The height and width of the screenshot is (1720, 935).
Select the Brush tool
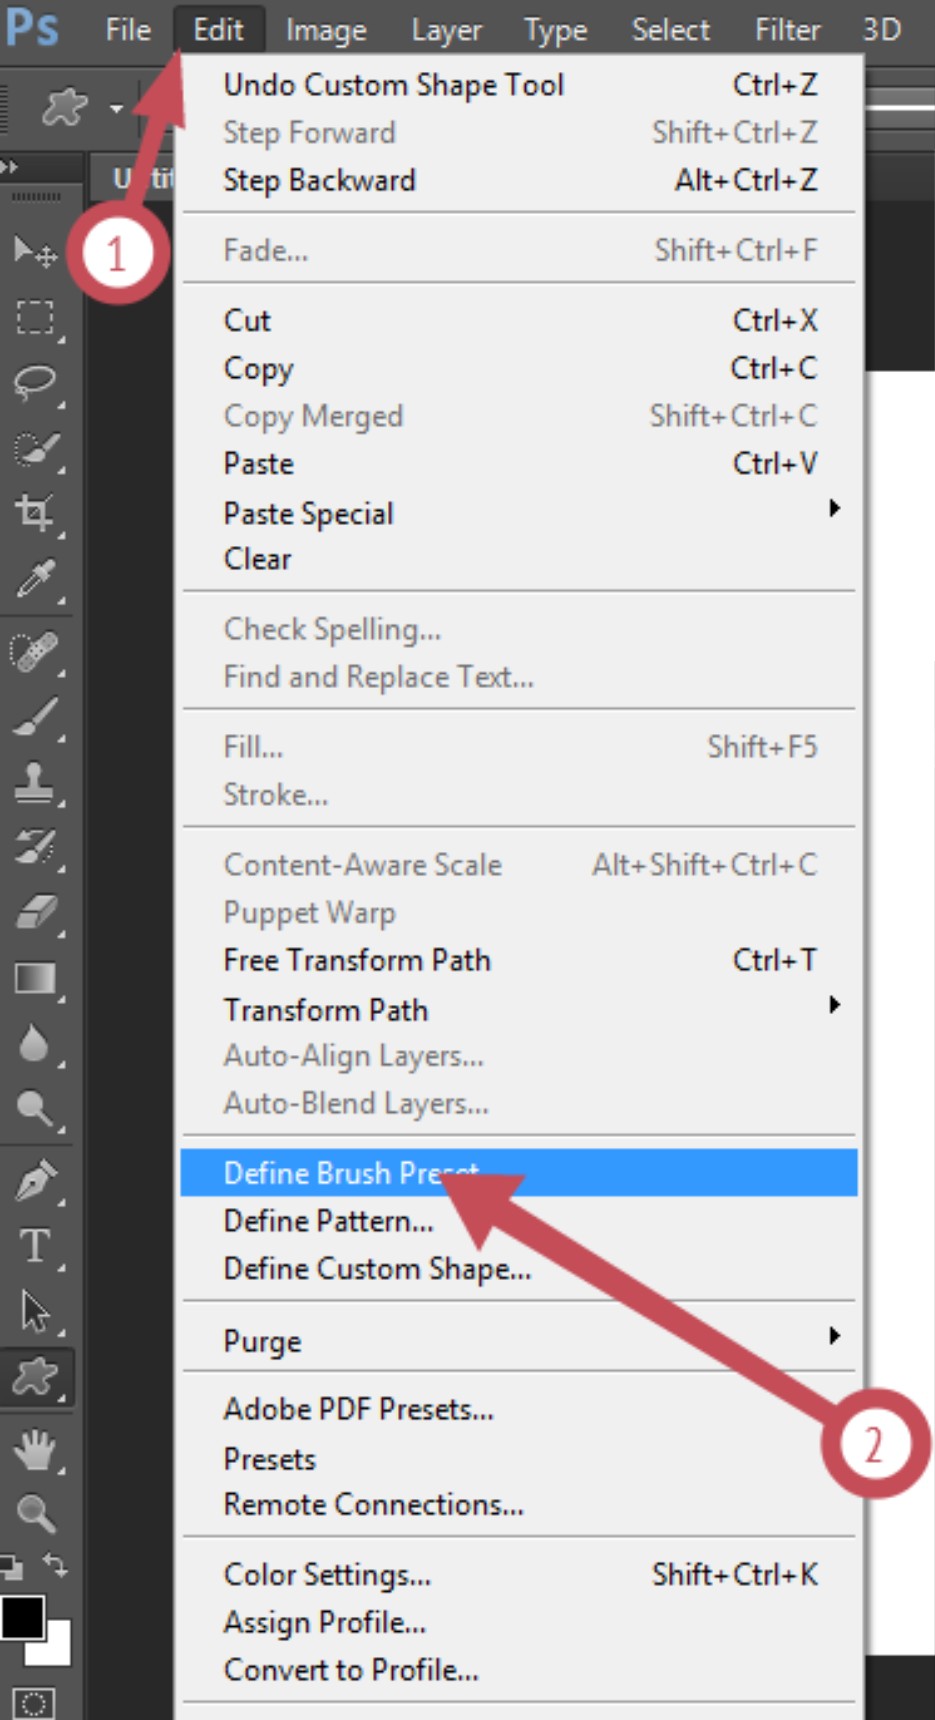35,718
